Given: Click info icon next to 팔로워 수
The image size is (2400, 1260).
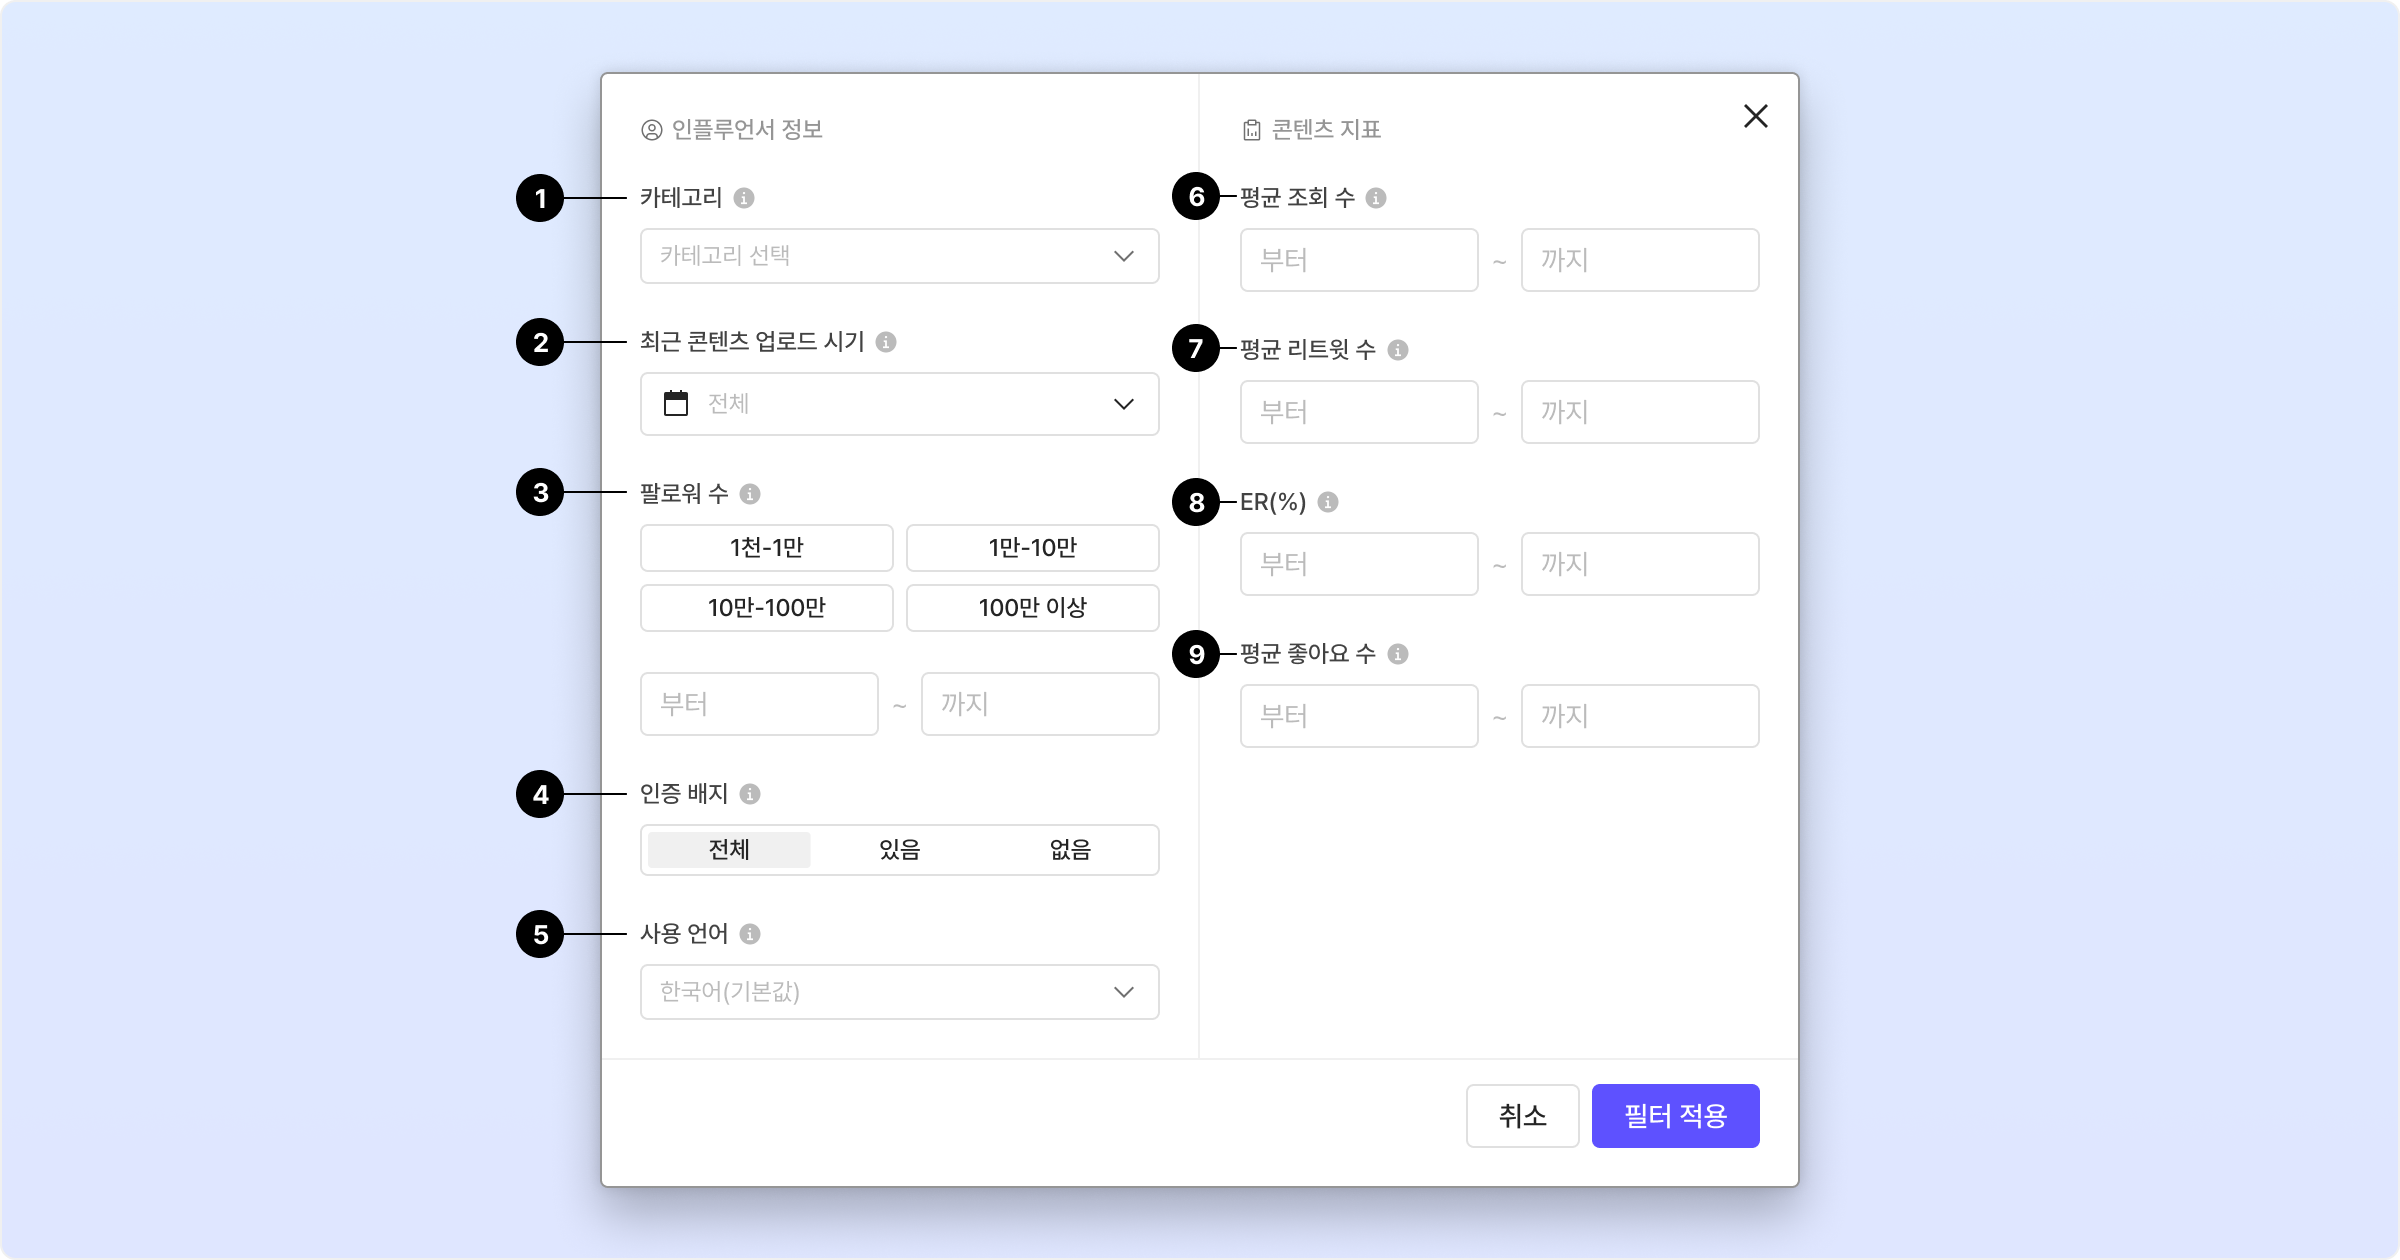Looking at the screenshot, I should click(x=749, y=494).
